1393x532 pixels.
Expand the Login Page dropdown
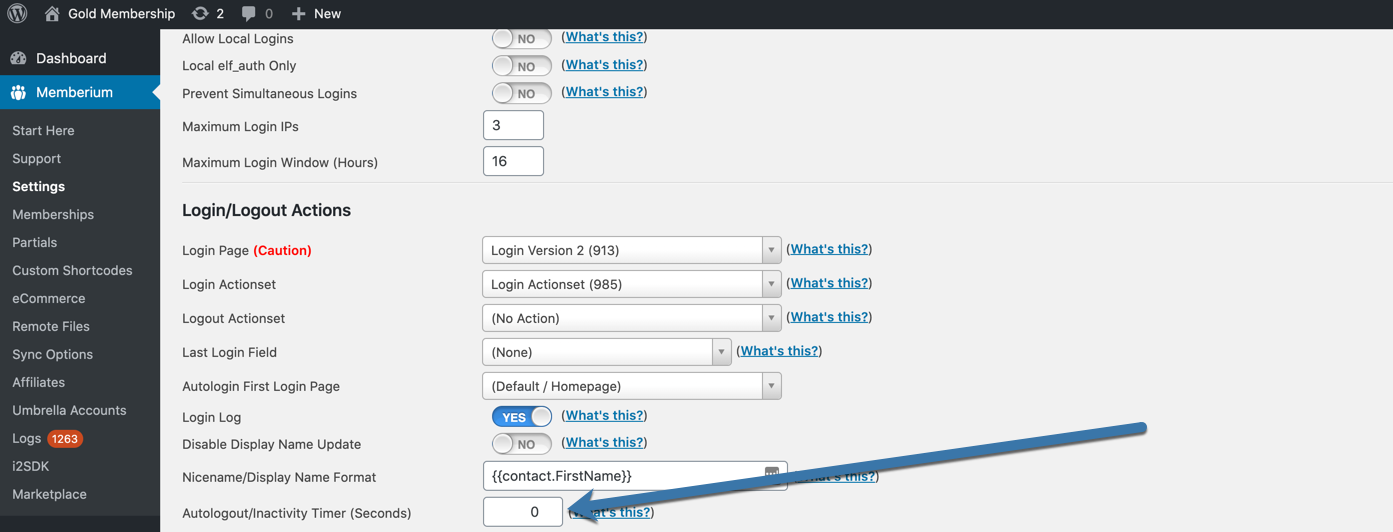tap(631, 250)
